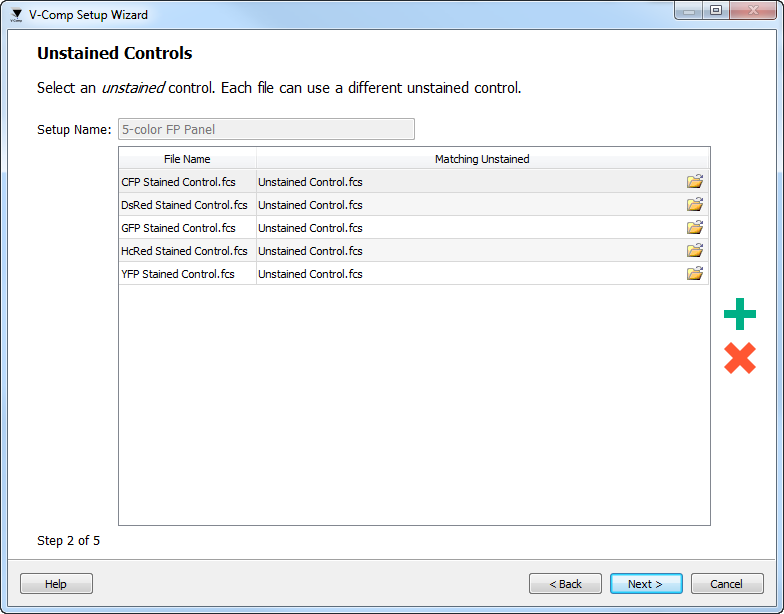Image resolution: width=784 pixels, height=614 pixels.
Task: Proceed with the Next button
Action: (x=645, y=584)
